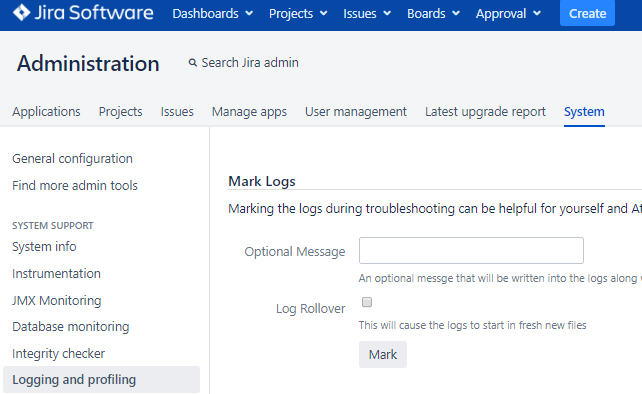Select the Latest upgrade report tab
This screenshot has height=394, width=642.
click(x=485, y=112)
